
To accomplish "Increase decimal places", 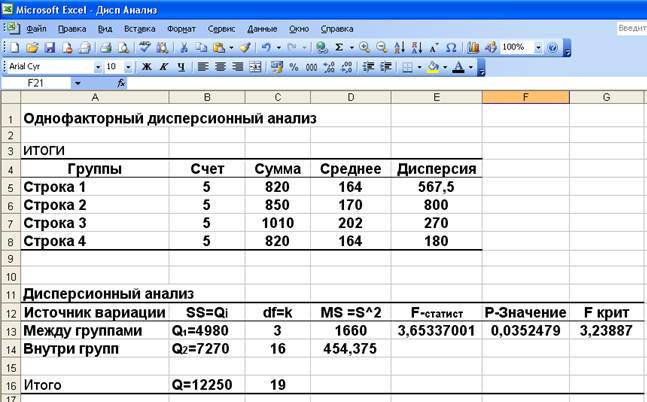I will pyautogui.click(x=329, y=67).
